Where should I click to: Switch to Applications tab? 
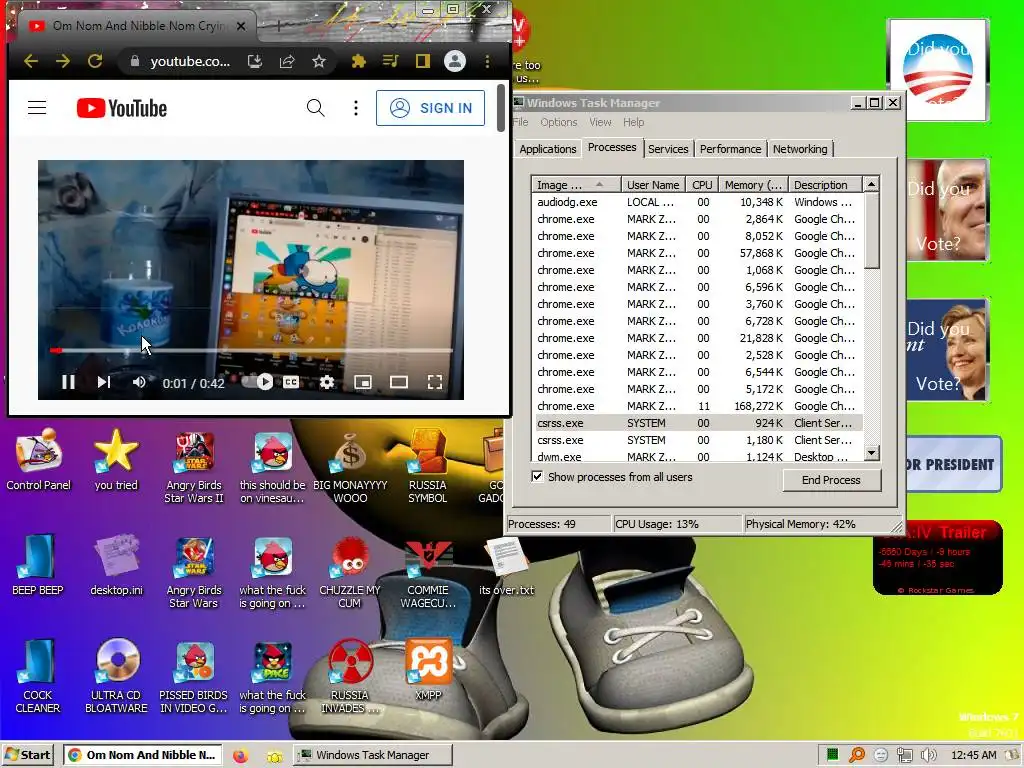(547, 149)
